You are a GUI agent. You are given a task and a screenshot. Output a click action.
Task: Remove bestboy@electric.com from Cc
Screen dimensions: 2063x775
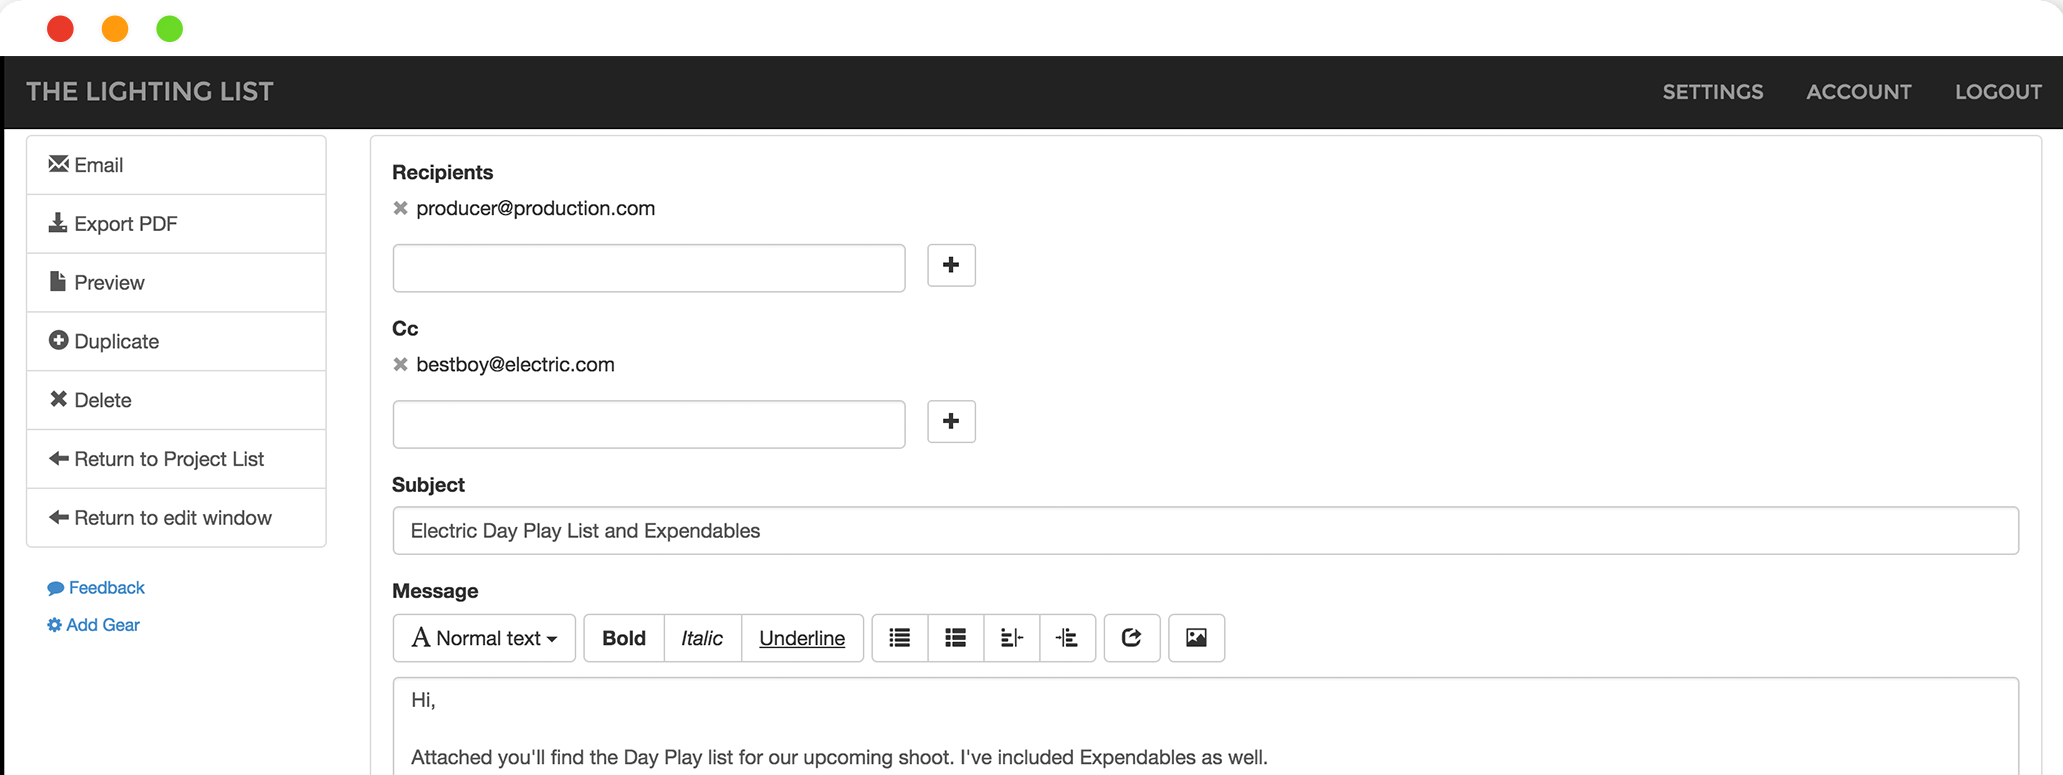pos(400,364)
